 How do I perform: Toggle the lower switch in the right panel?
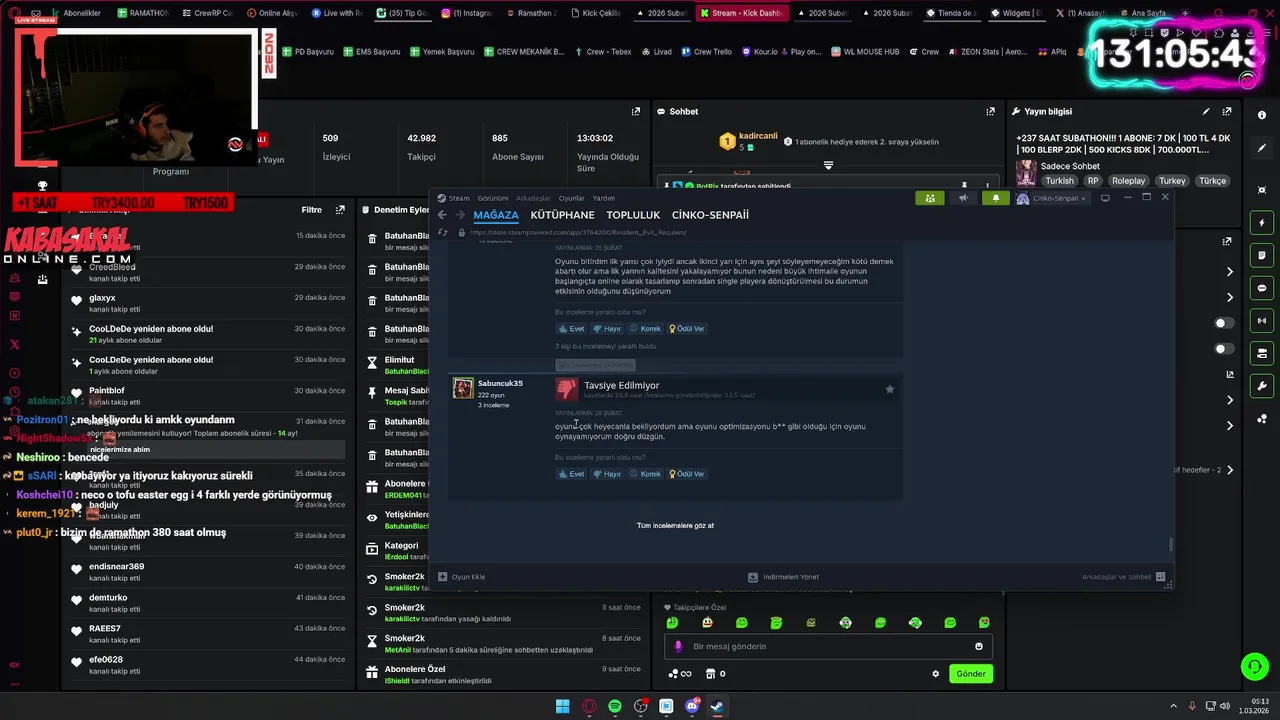pos(1223,349)
